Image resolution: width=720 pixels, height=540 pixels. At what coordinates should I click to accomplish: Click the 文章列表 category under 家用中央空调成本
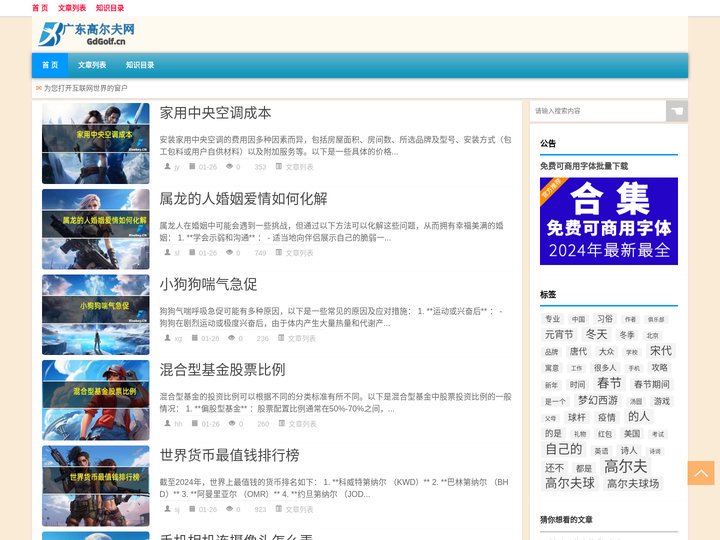coord(299,167)
